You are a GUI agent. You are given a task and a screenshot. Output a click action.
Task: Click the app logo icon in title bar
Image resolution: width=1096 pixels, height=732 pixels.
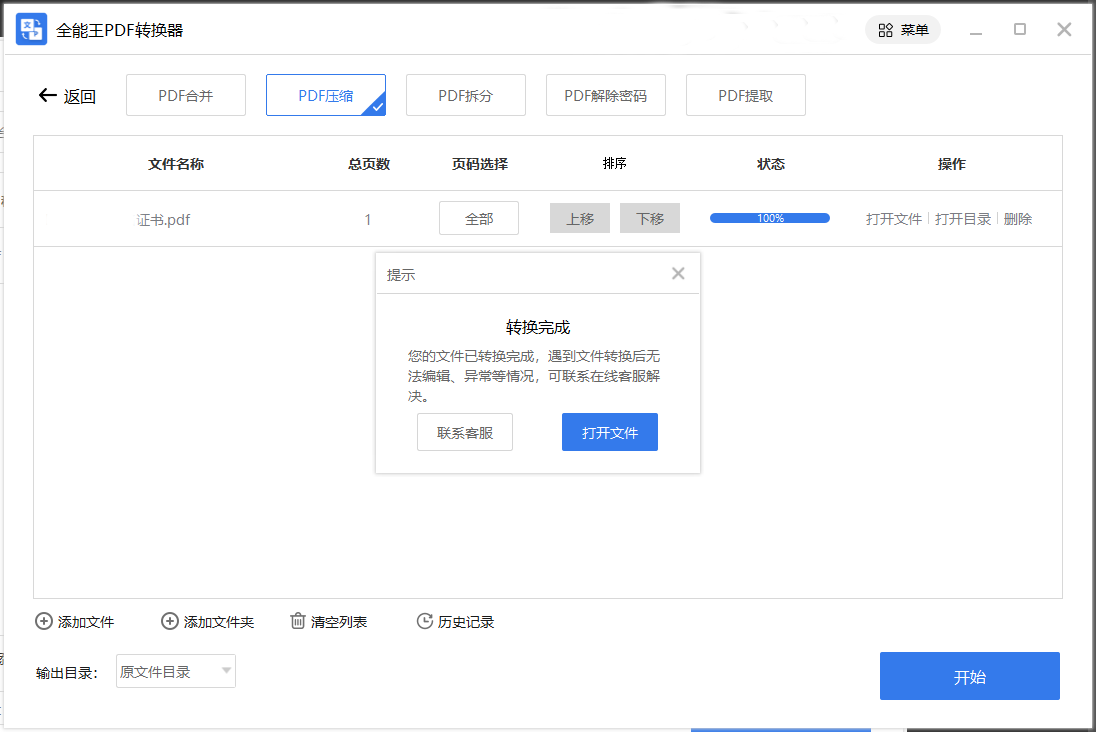coord(31,29)
